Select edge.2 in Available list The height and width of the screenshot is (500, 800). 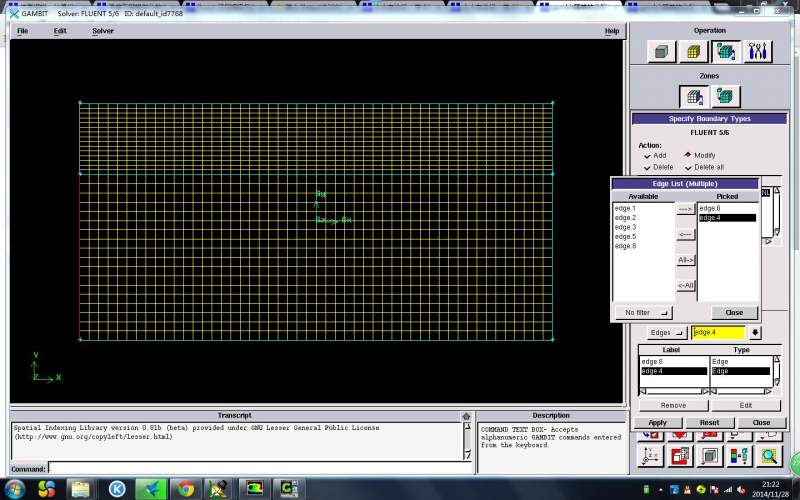tap(625, 218)
